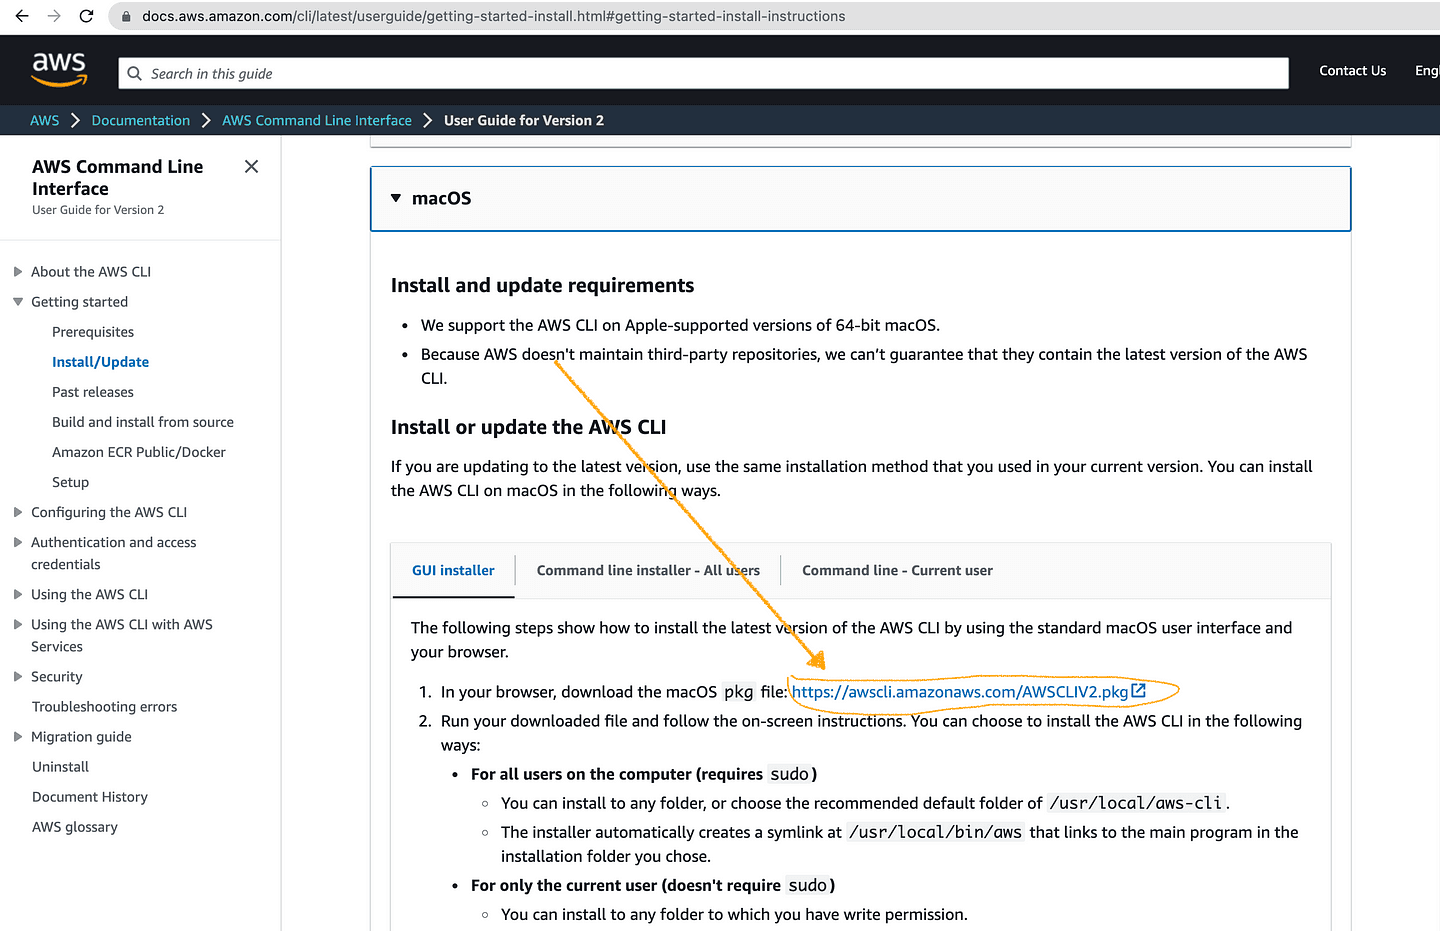Screen dimensions: 1440x931
Task: Open Migration guide label
Action: pos(81,737)
